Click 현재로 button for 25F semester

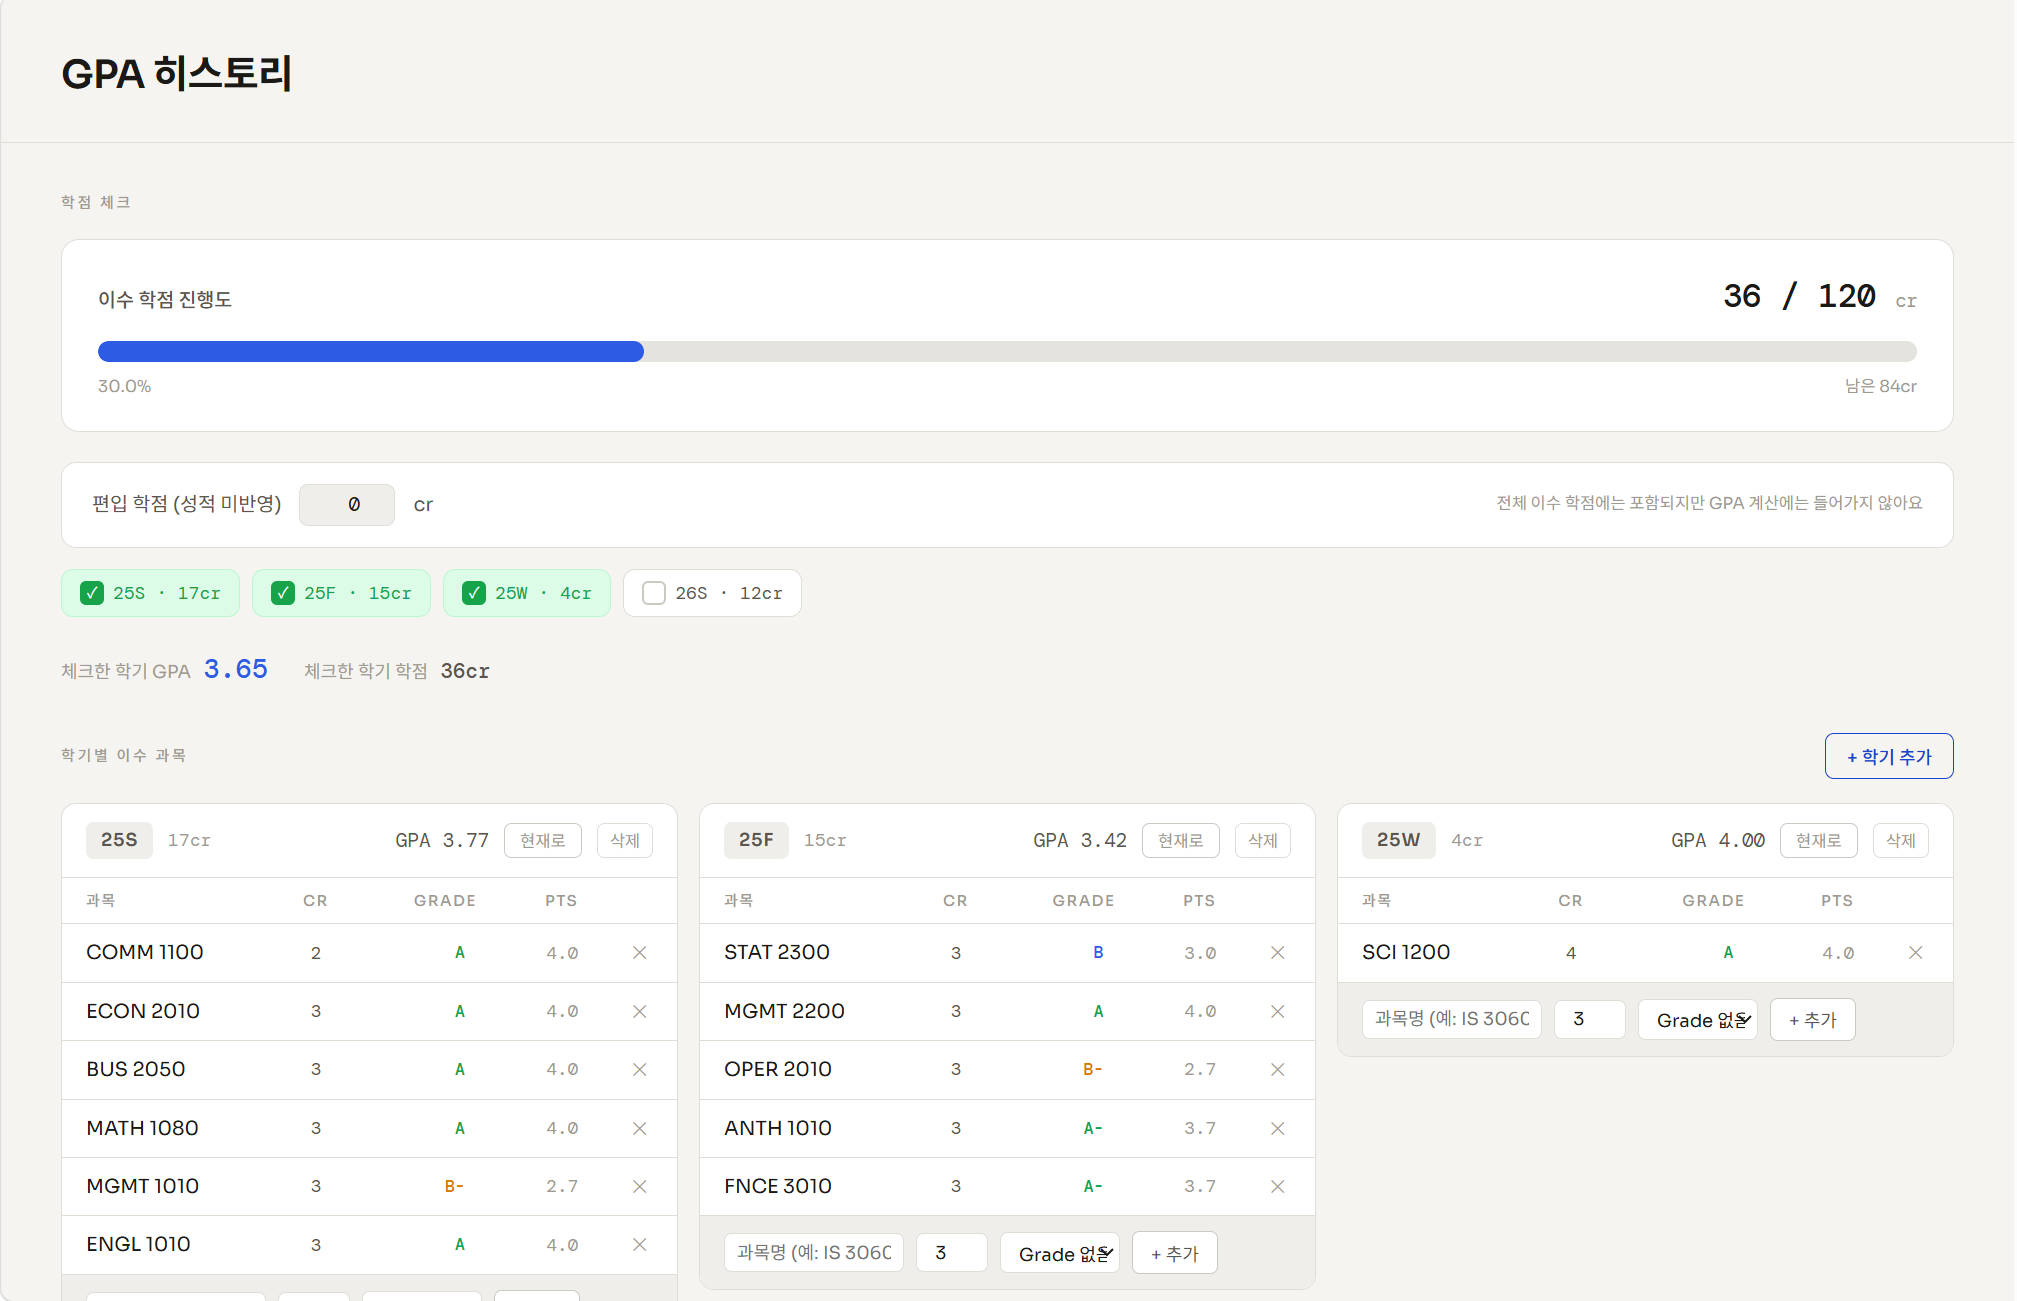pyautogui.click(x=1181, y=841)
